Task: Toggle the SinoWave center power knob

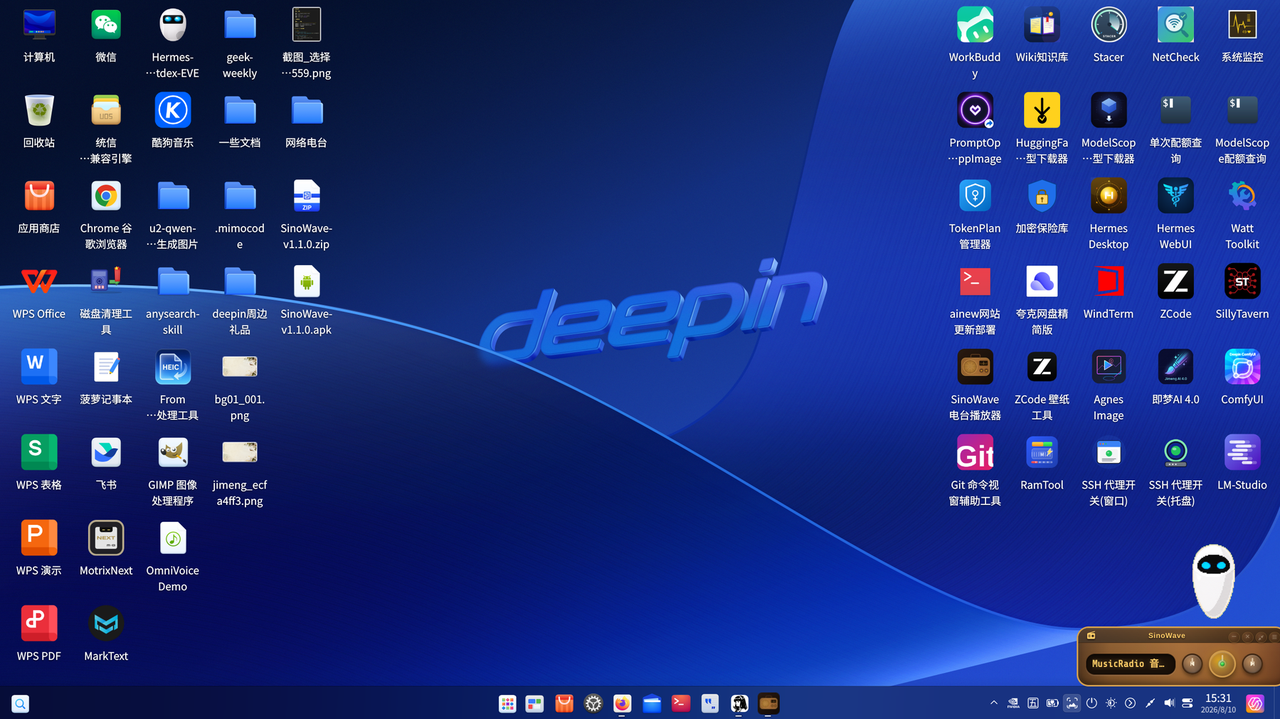Action: (1221, 664)
